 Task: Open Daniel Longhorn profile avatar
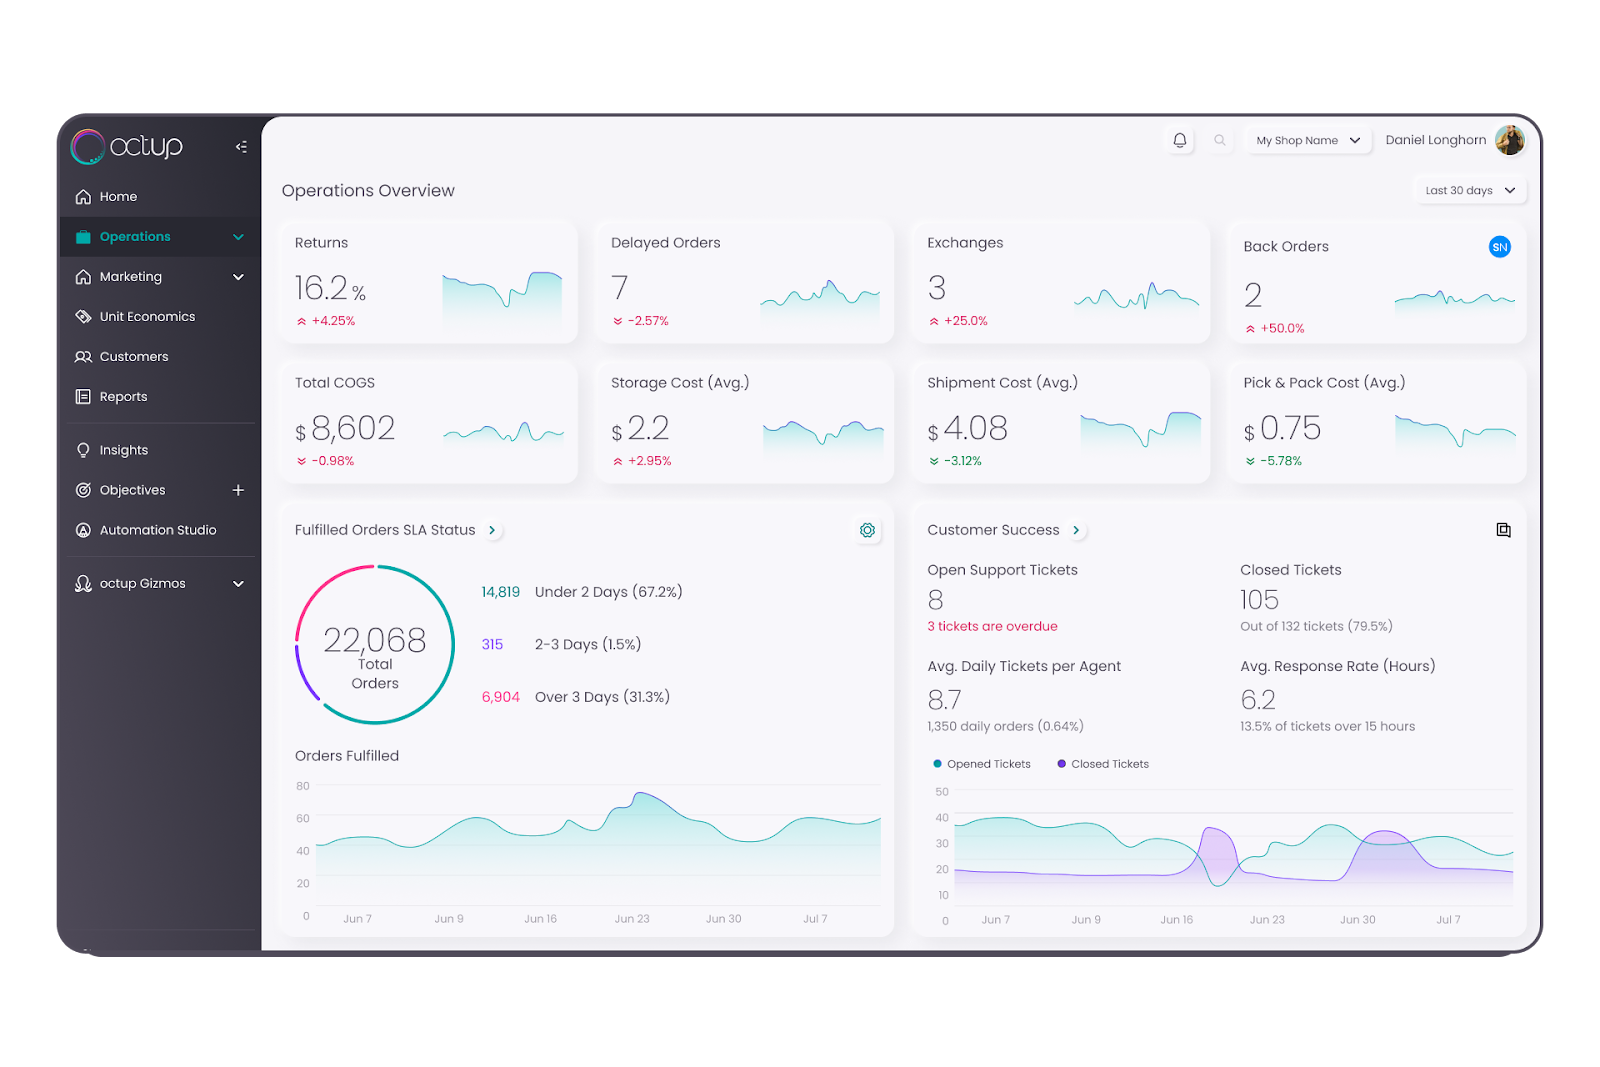[x=1509, y=140]
